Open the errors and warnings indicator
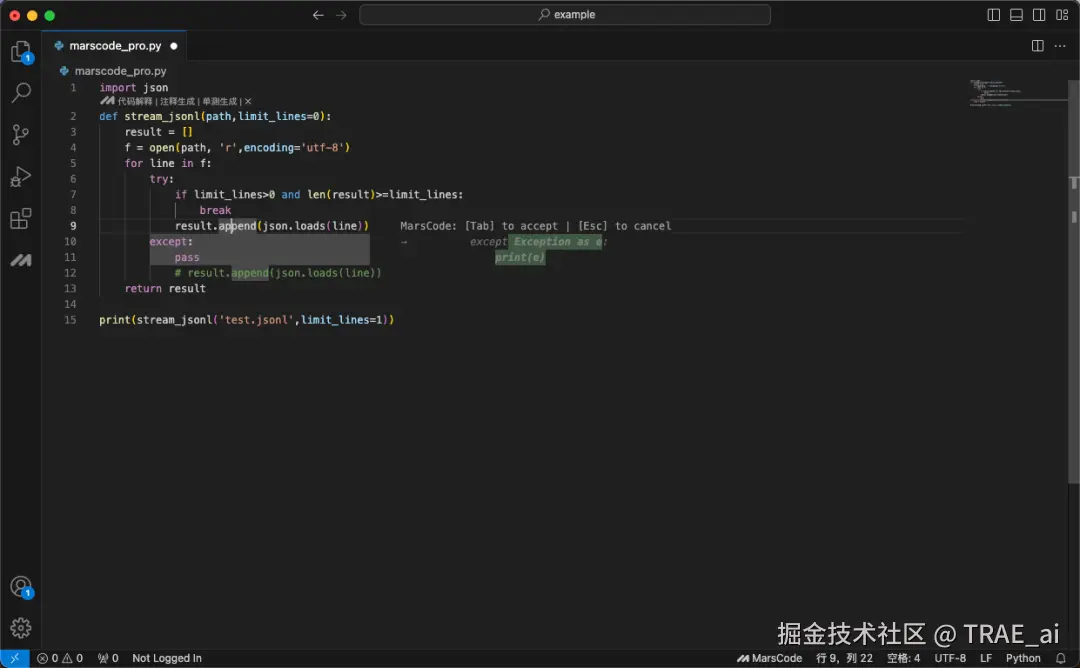1080x668 pixels. point(60,658)
